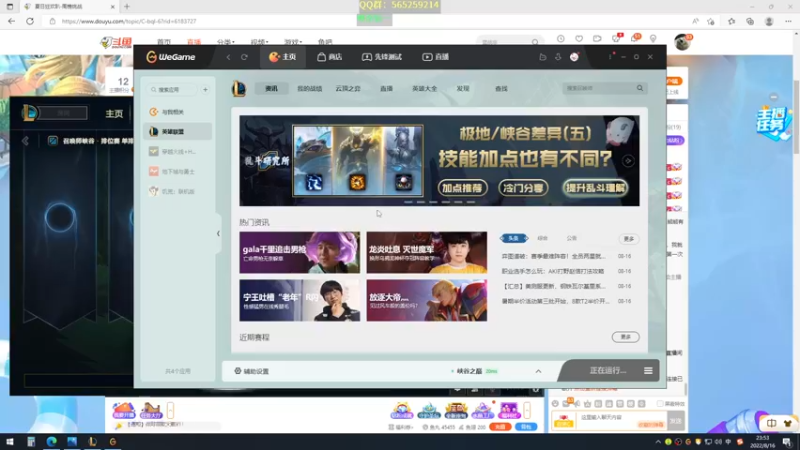Click the download icon in the WeGame title bar
The image size is (800, 450).
[558, 57]
